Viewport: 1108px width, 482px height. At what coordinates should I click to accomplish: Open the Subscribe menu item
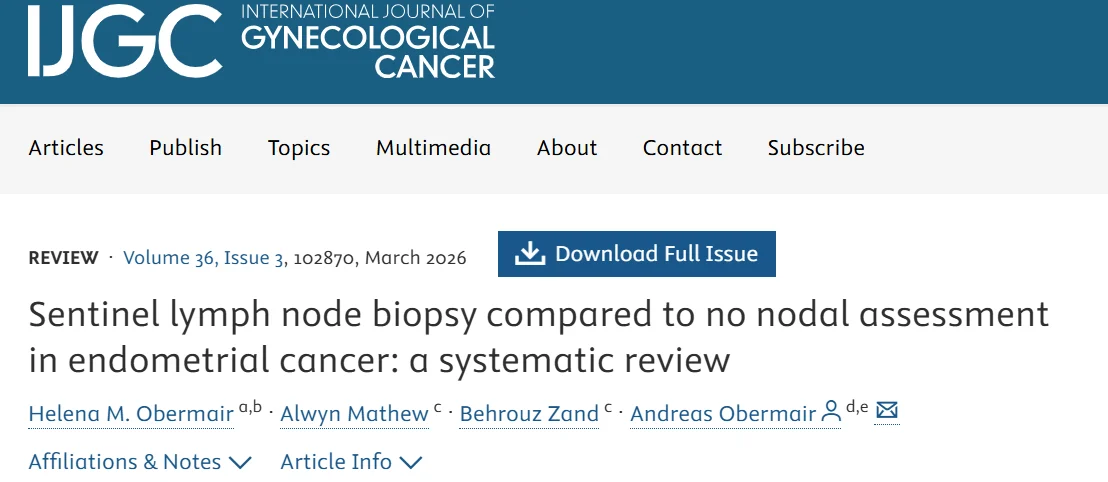pos(816,148)
